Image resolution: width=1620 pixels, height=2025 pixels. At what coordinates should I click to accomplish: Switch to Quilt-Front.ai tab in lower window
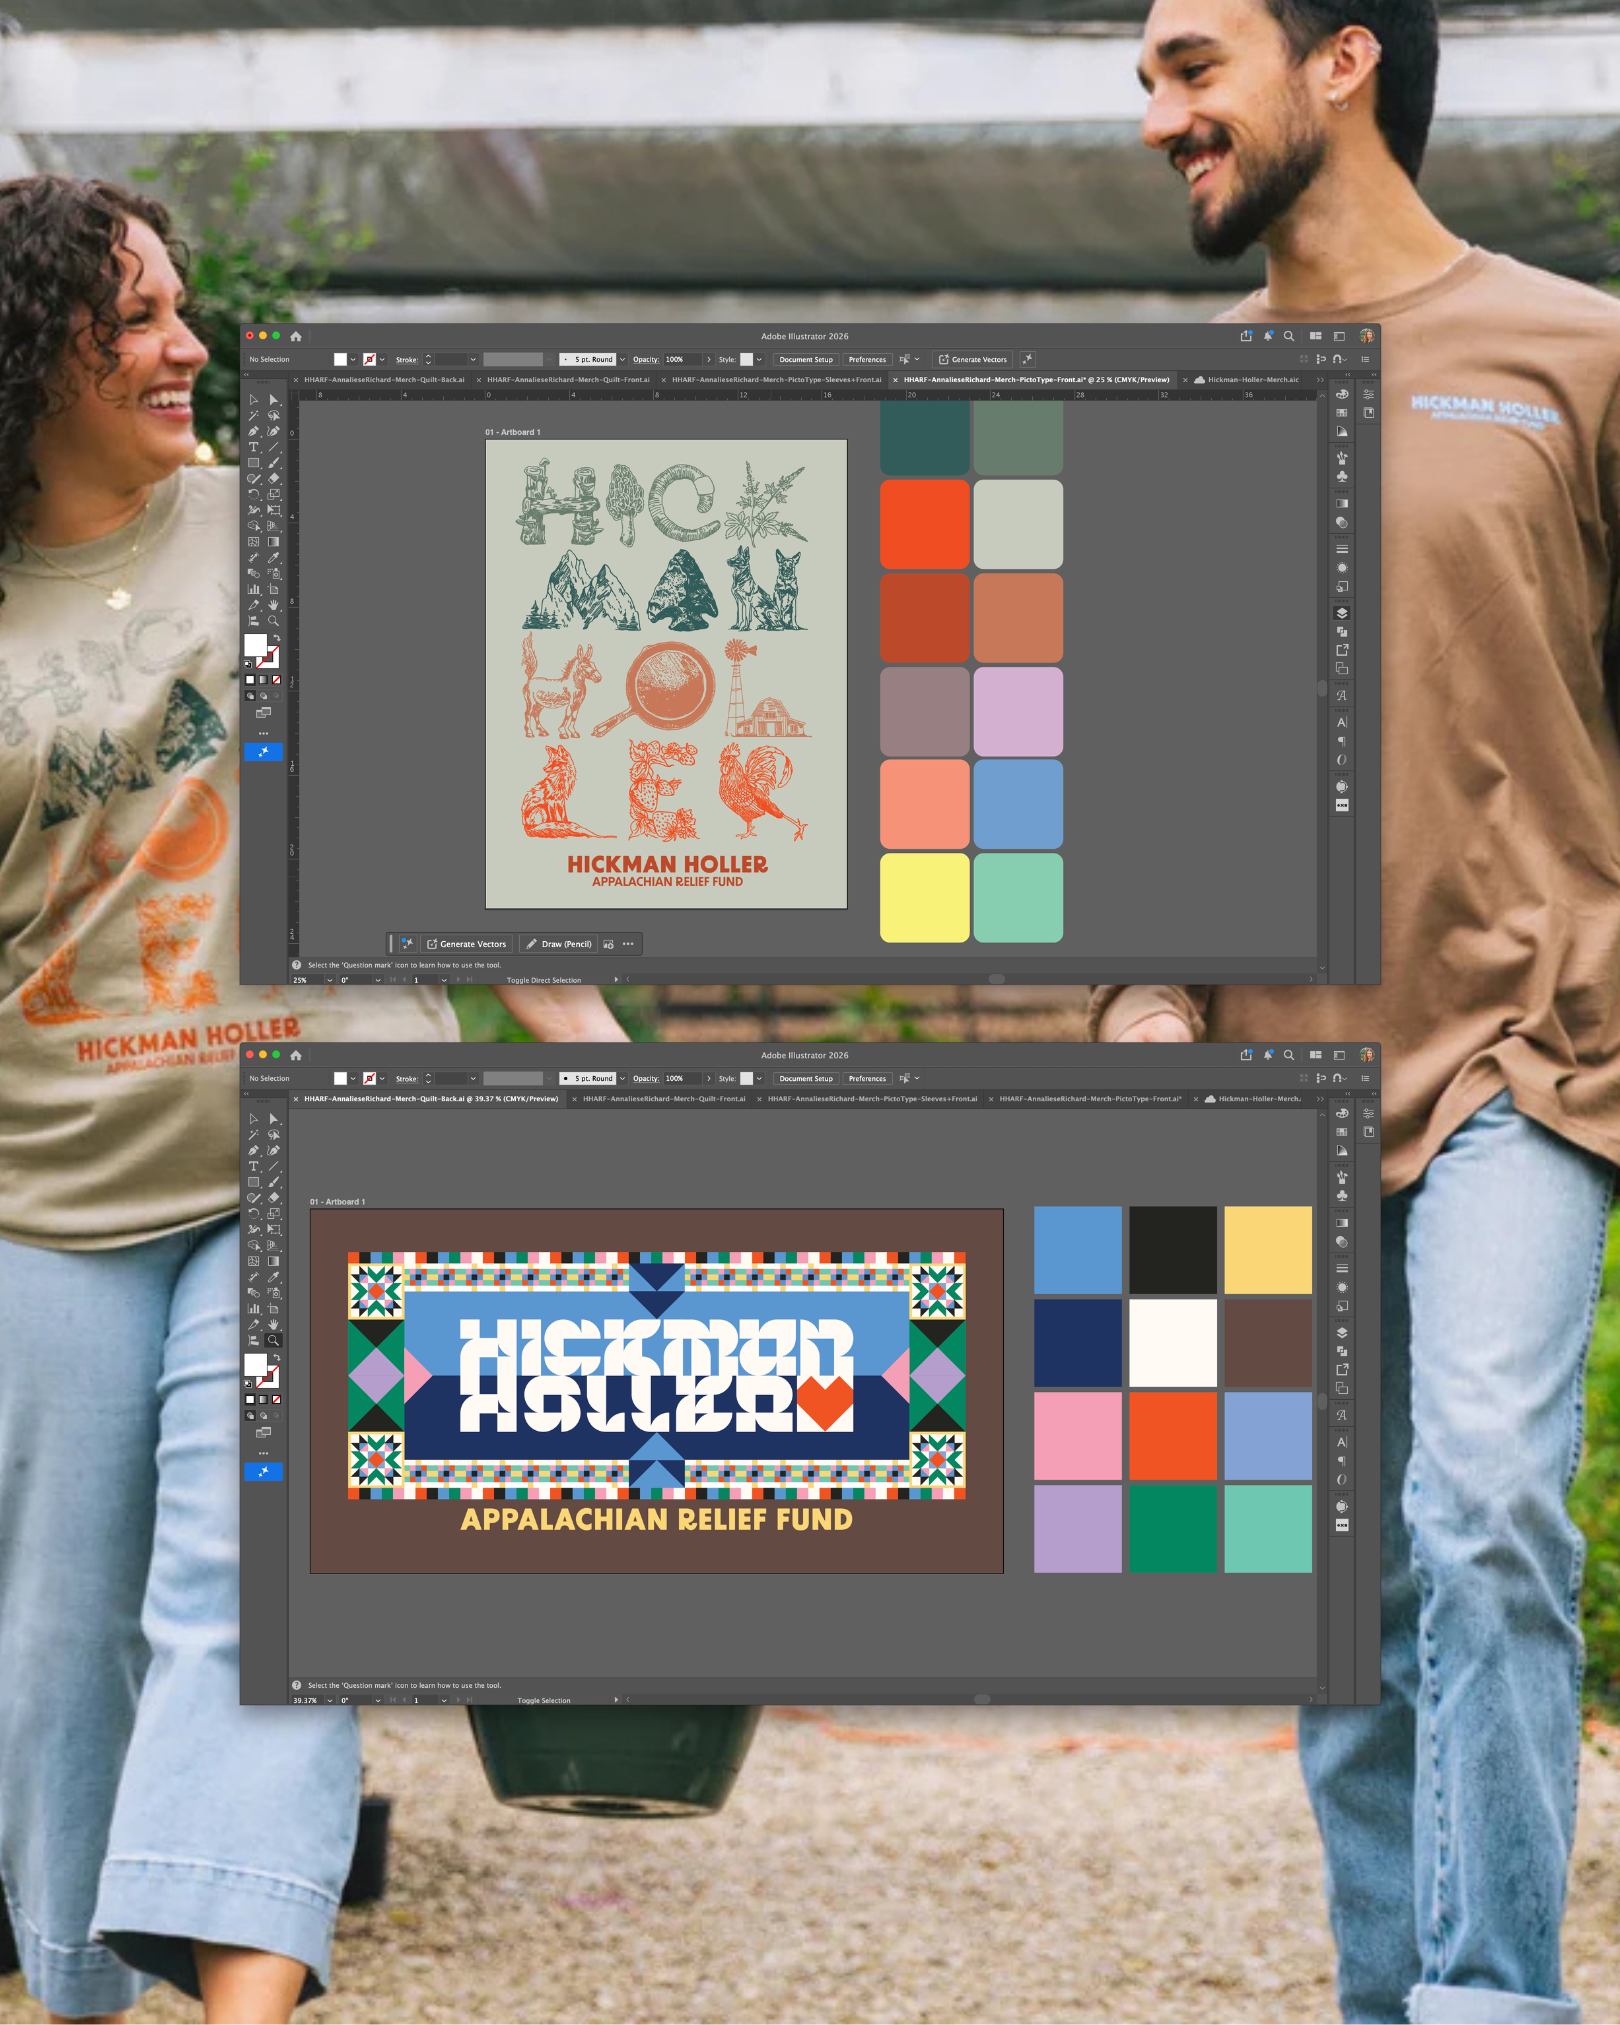(665, 1099)
